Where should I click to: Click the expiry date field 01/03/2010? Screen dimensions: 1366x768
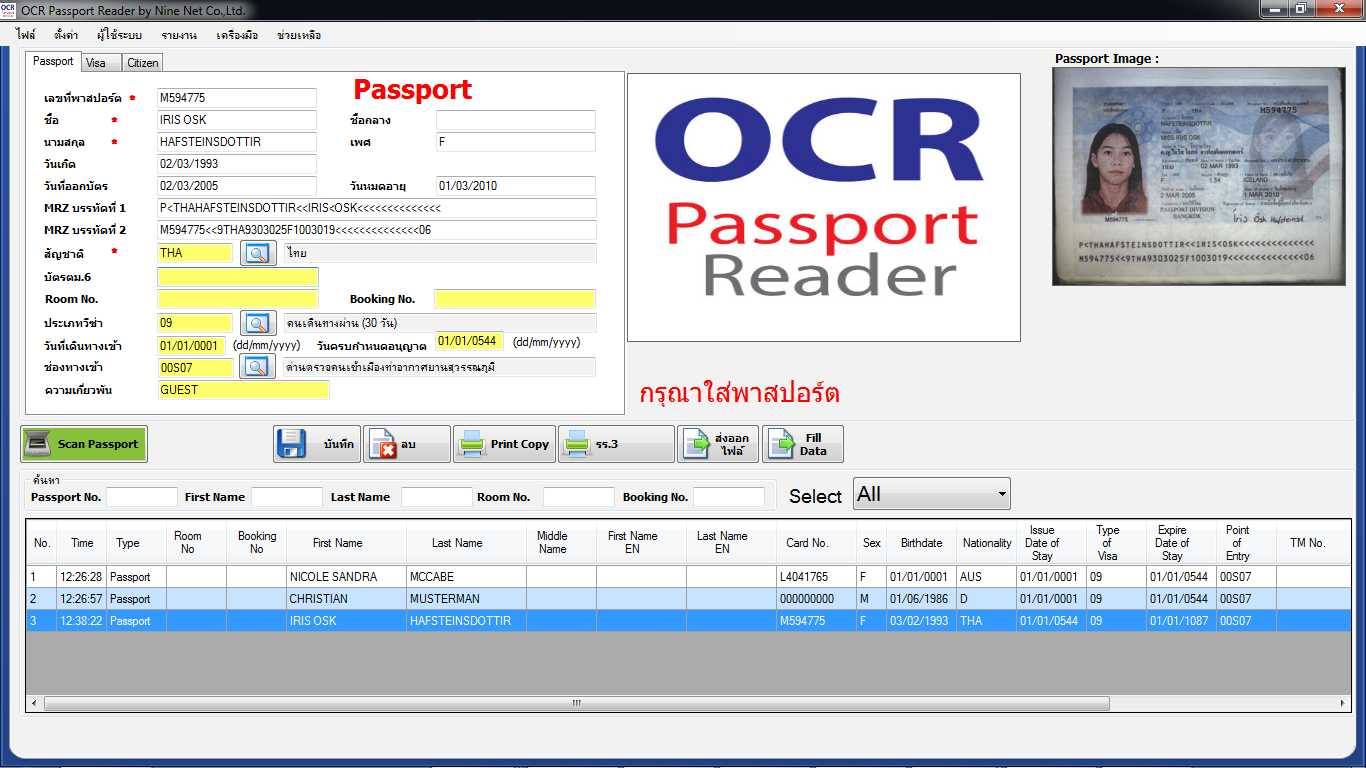[515, 186]
